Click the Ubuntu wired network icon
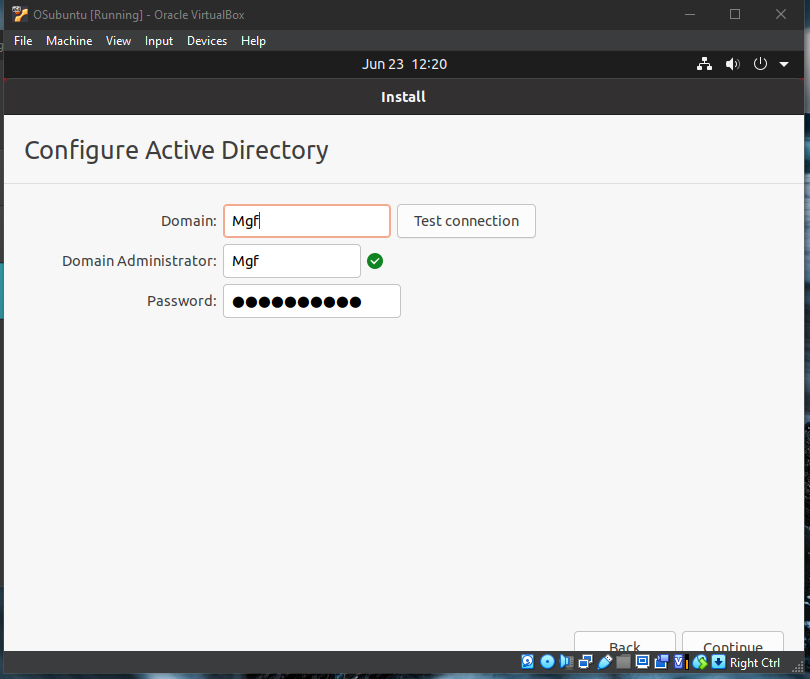The height and width of the screenshot is (679, 810). point(705,64)
